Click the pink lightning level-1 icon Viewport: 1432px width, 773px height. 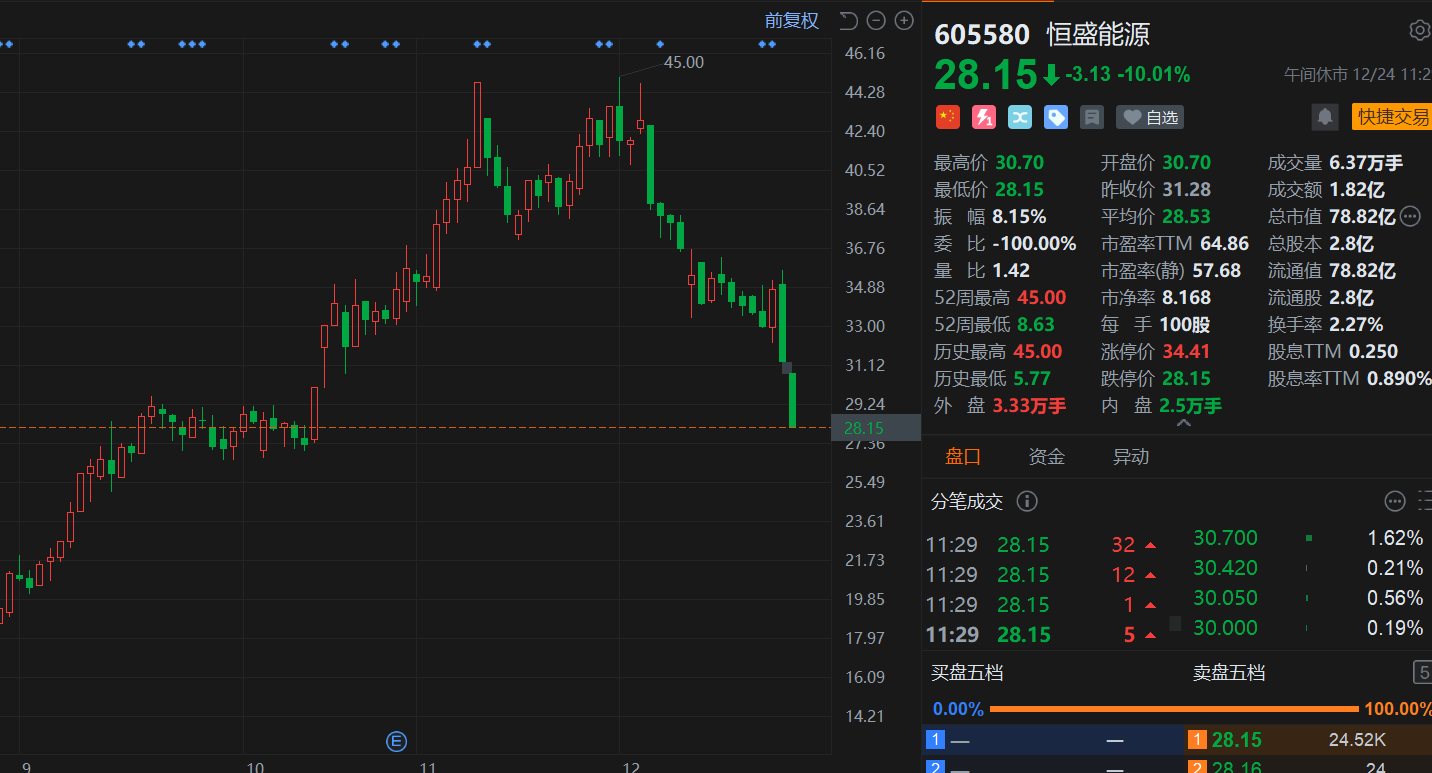point(984,117)
